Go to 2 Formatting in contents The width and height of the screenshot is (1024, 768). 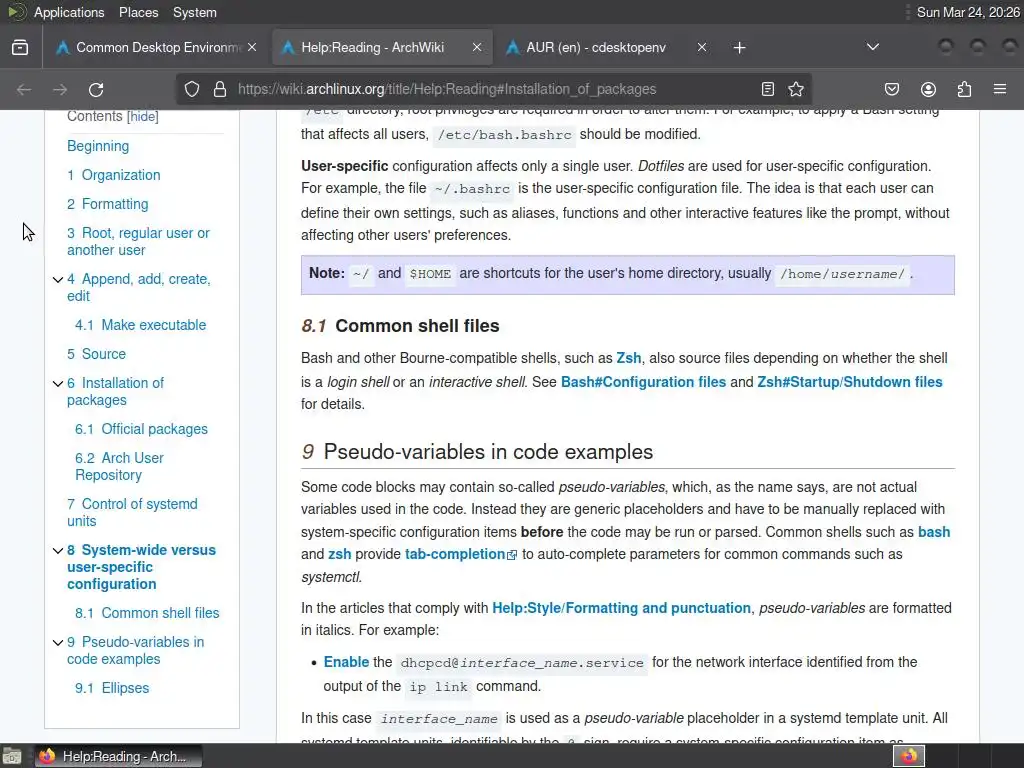(x=108, y=204)
